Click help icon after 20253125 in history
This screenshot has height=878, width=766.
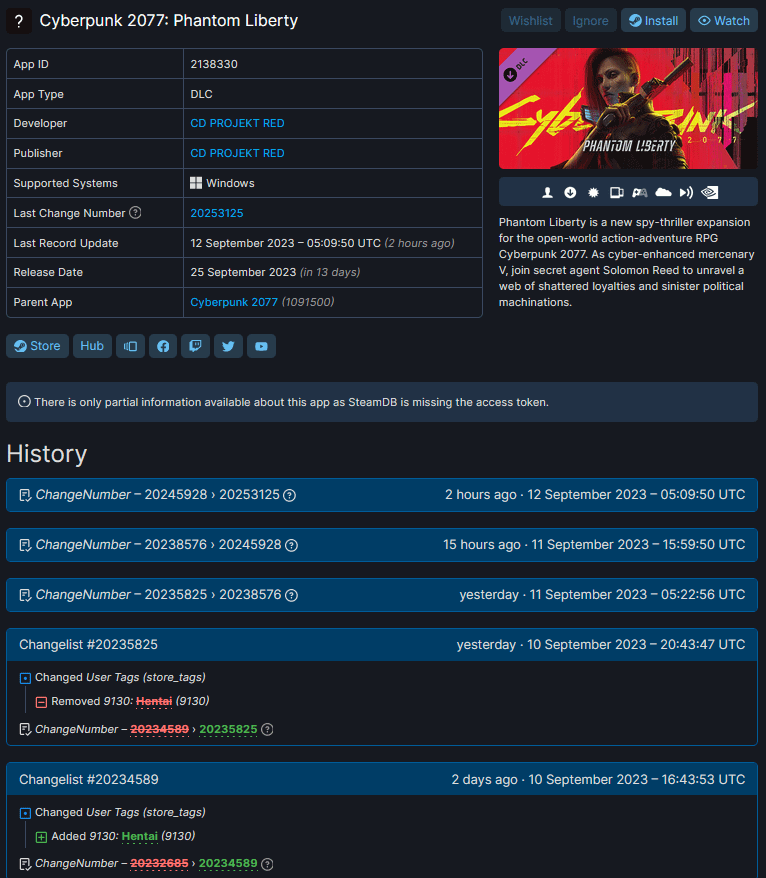[x=289, y=495]
